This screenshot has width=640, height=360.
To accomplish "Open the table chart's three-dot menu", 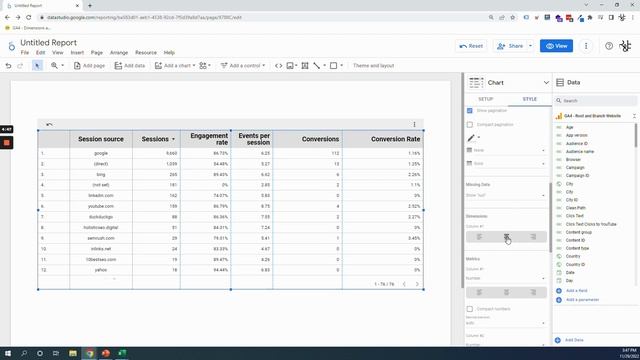I will pos(414,124).
